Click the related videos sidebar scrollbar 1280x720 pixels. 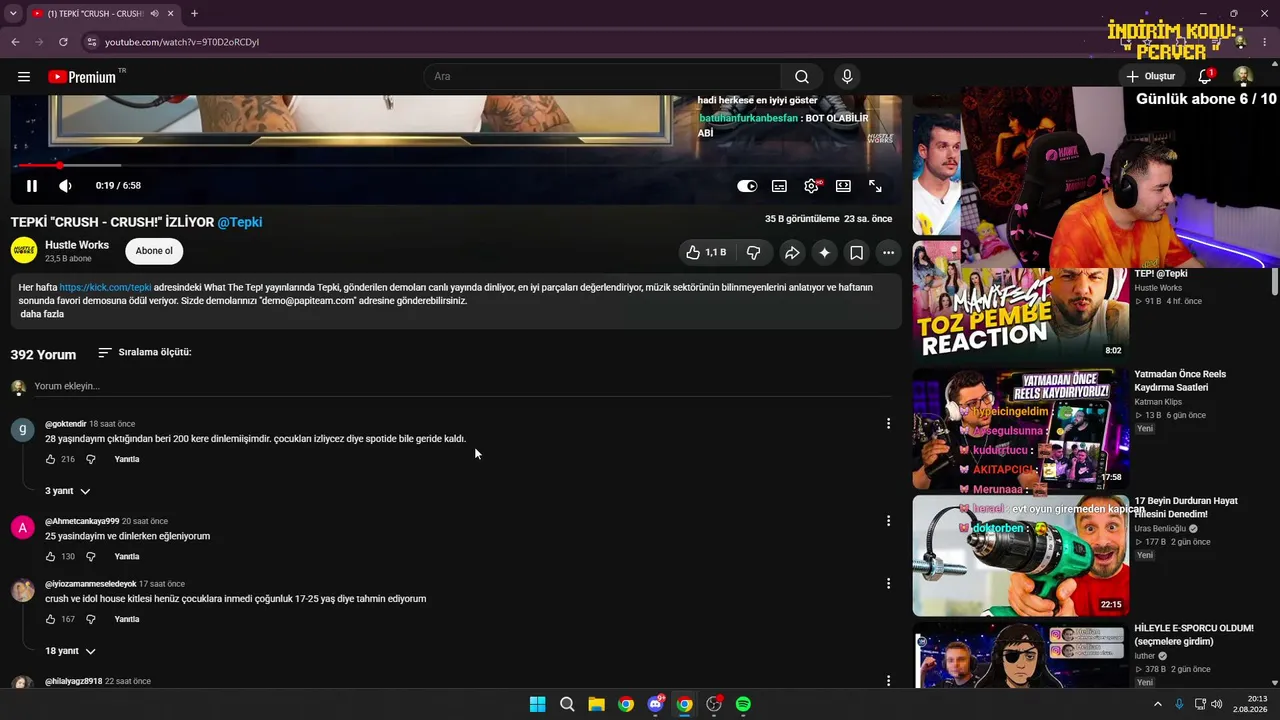click(x=1275, y=280)
